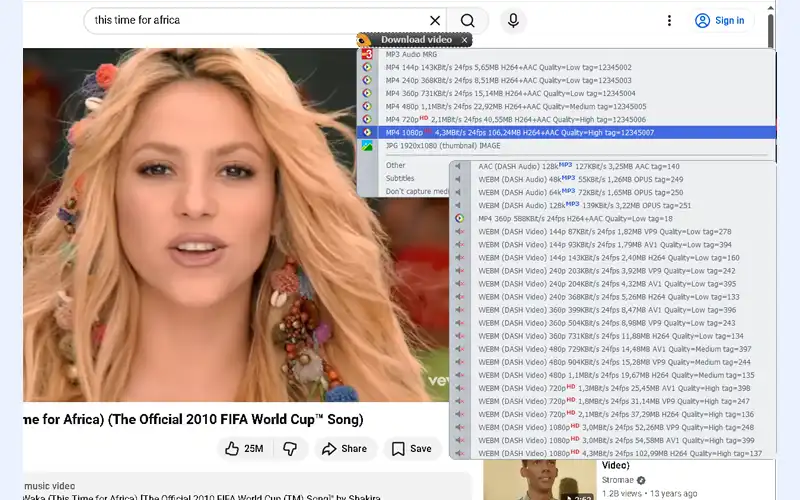Image resolution: width=800 pixels, height=500 pixels.
Task: Pick WEBM 720p AV1 tag=398
Action: coord(613,388)
